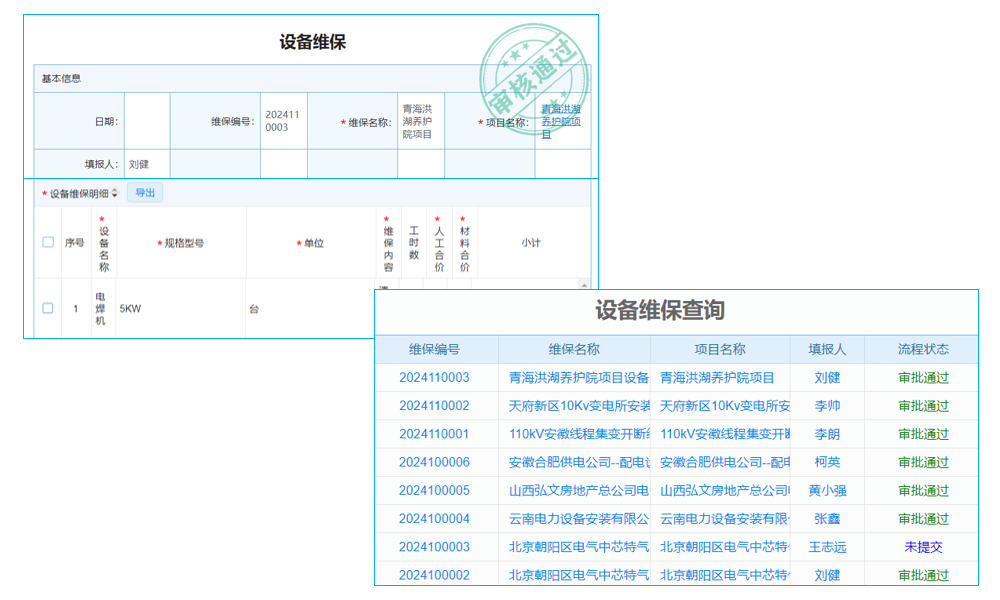The height and width of the screenshot is (600, 1000).
Task: Click 审批通过 status for 张鑫's record
Action: point(922,519)
